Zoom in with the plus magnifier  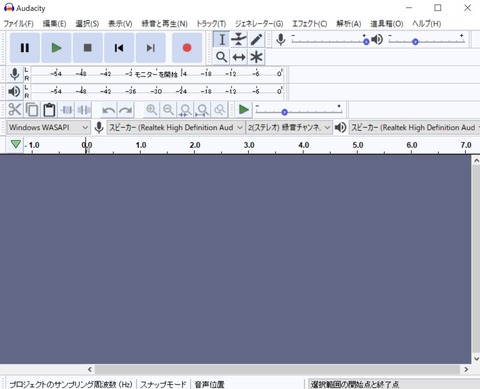[x=152, y=110]
